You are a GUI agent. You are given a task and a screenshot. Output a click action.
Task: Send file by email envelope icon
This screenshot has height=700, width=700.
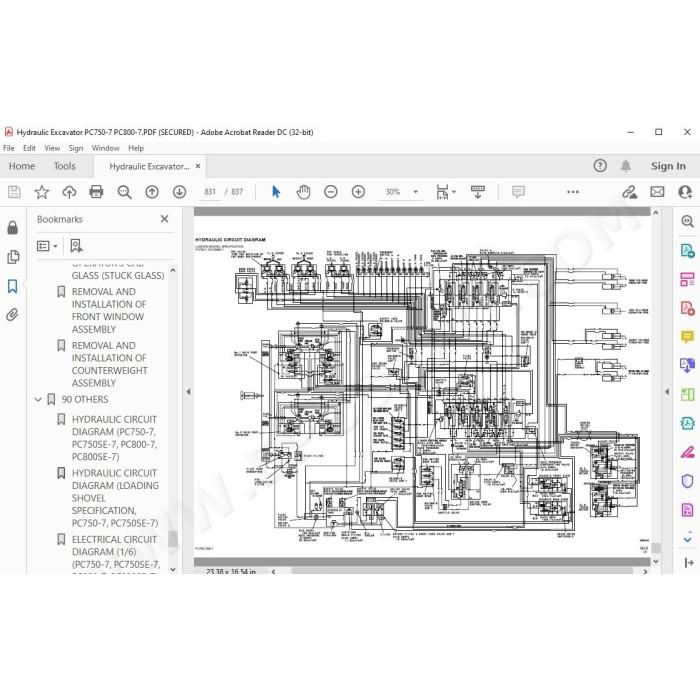(x=657, y=192)
